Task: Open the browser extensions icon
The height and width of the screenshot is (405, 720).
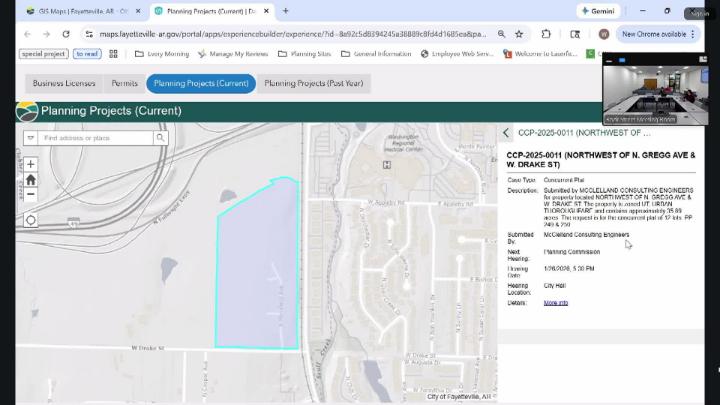Action: [x=546, y=34]
